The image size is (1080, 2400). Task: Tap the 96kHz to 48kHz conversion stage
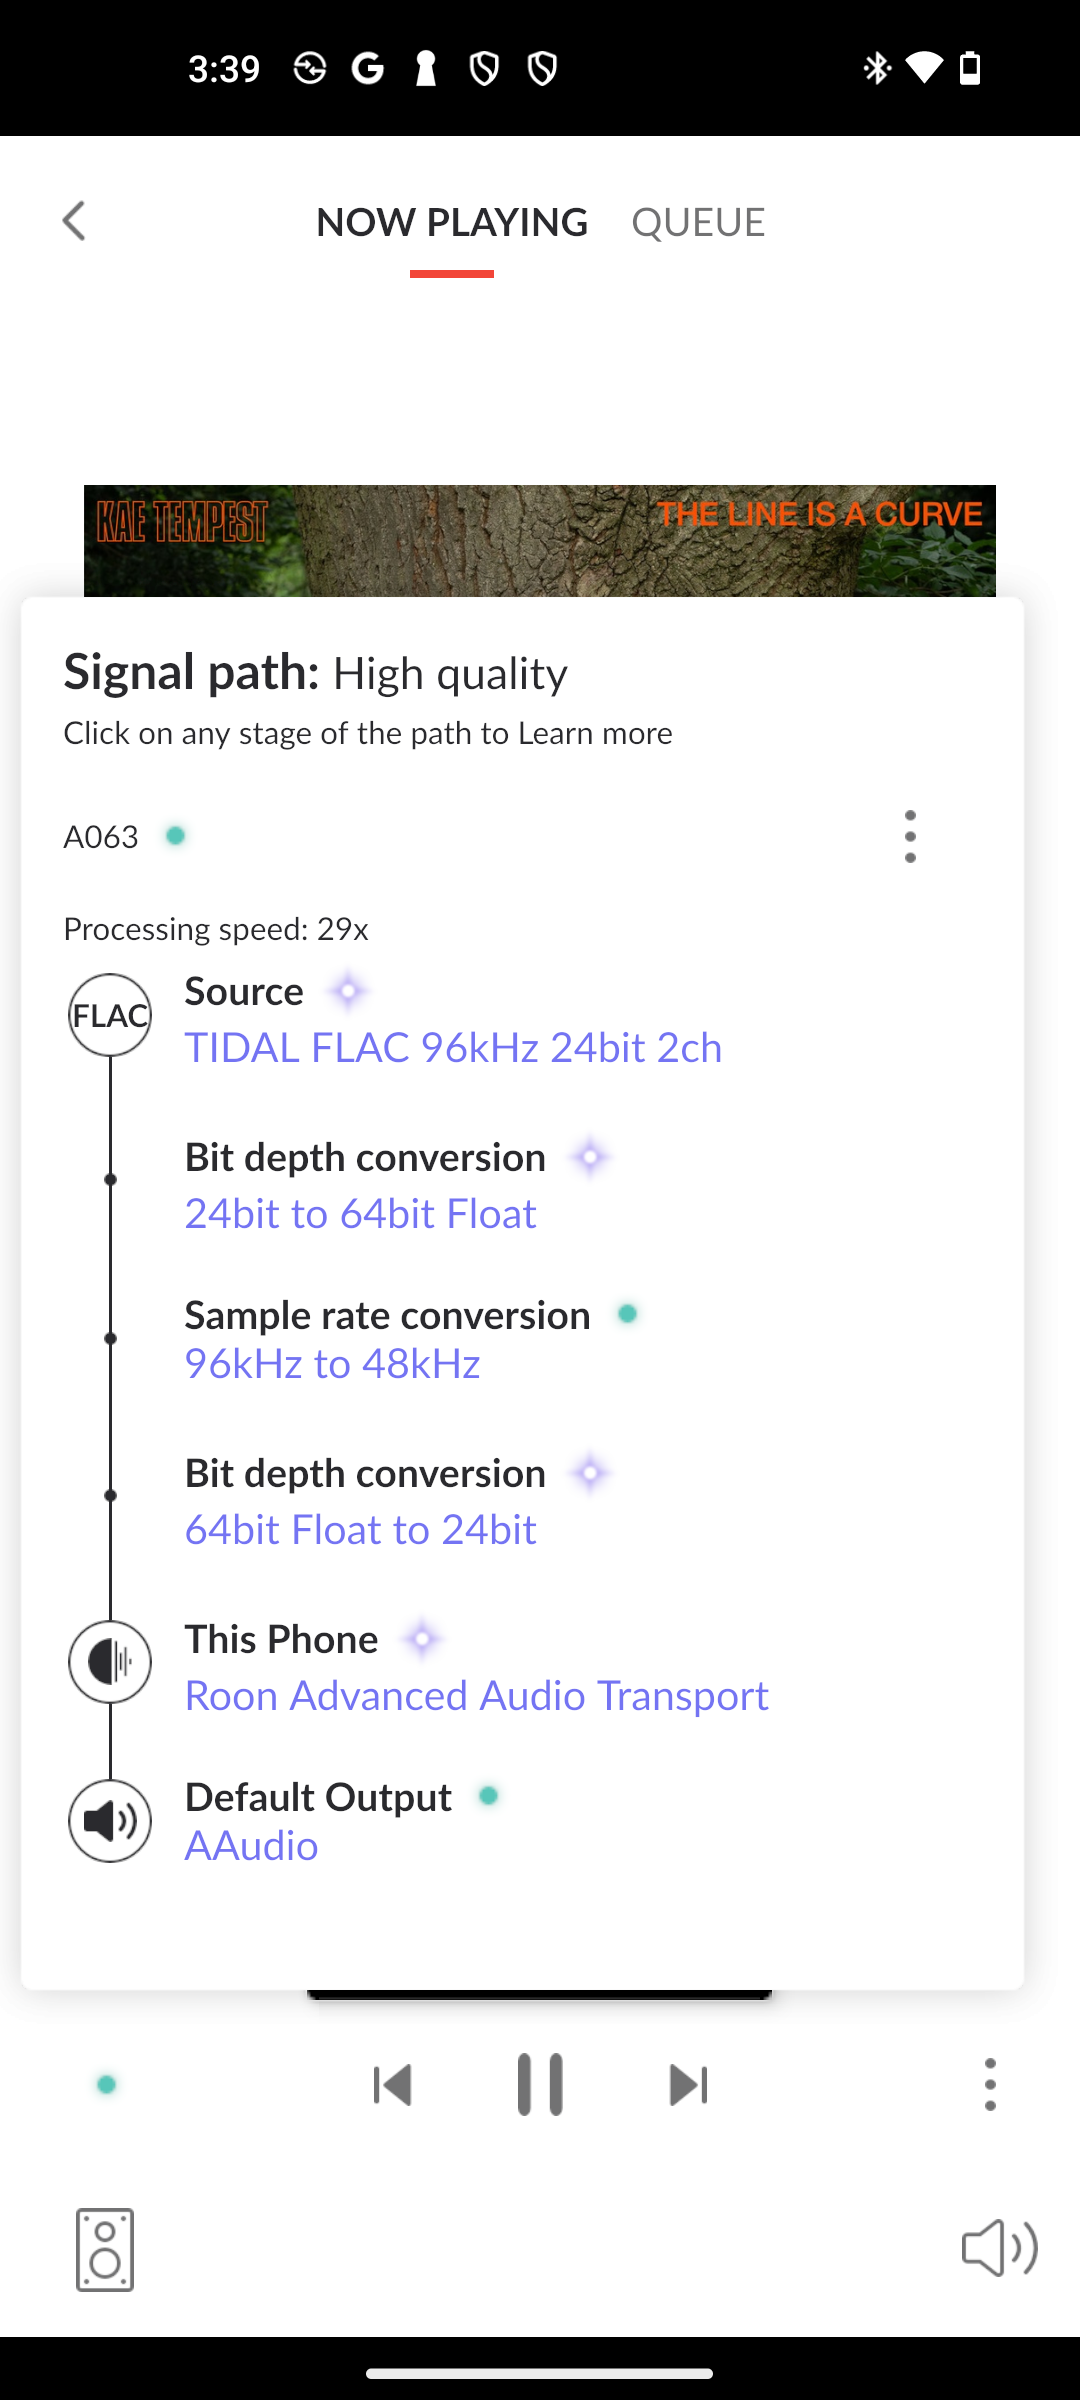332,1363
